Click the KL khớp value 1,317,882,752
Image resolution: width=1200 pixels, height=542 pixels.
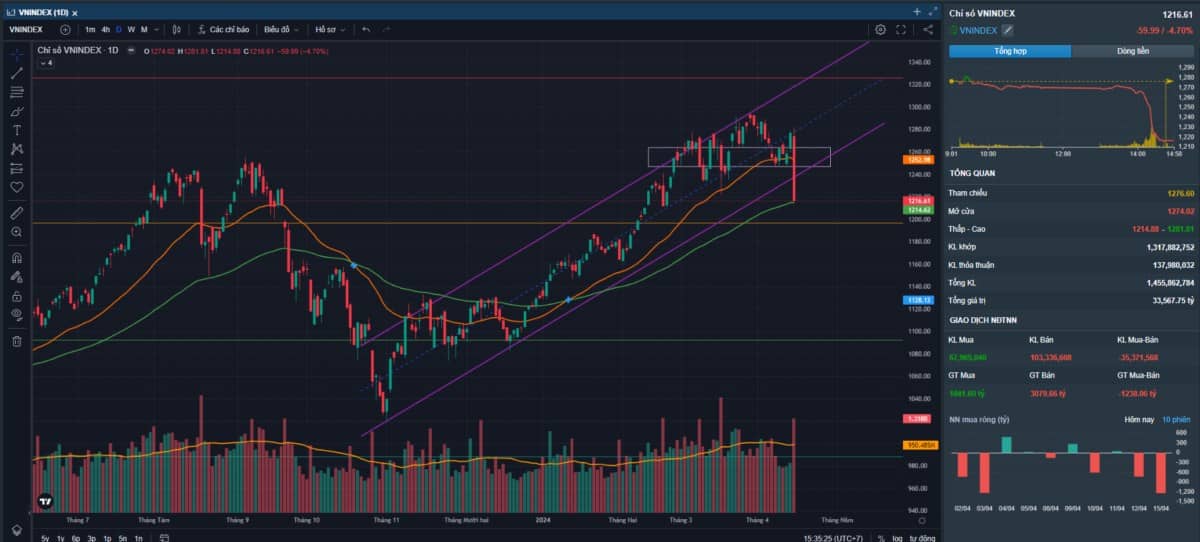point(1171,246)
